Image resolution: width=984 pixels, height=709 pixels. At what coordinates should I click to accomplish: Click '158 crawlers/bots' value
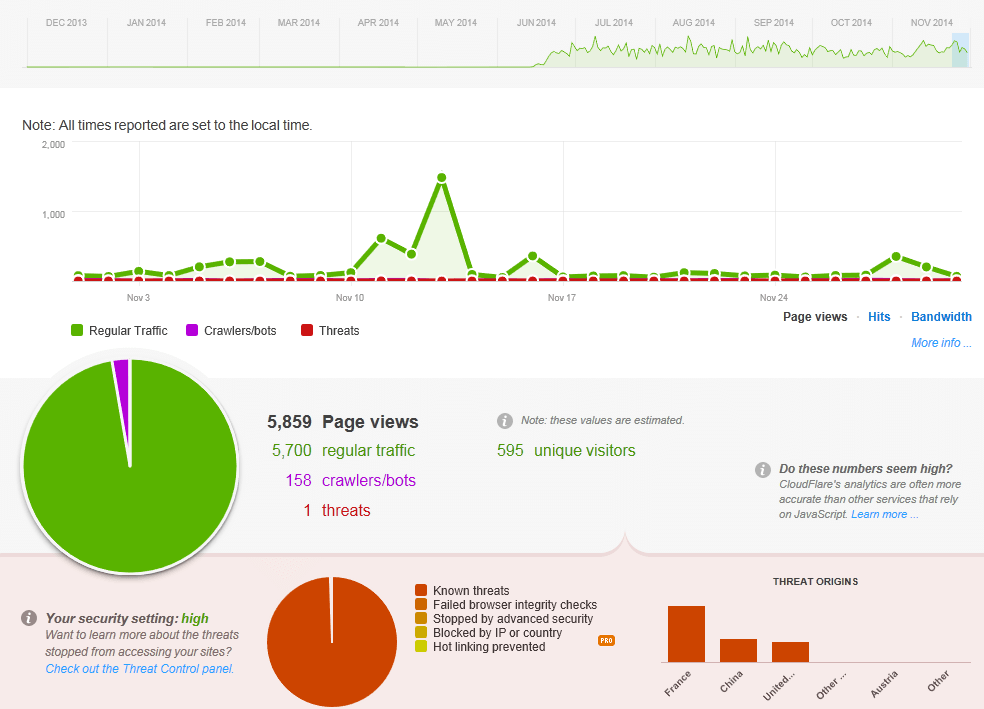tap(350, 481)
